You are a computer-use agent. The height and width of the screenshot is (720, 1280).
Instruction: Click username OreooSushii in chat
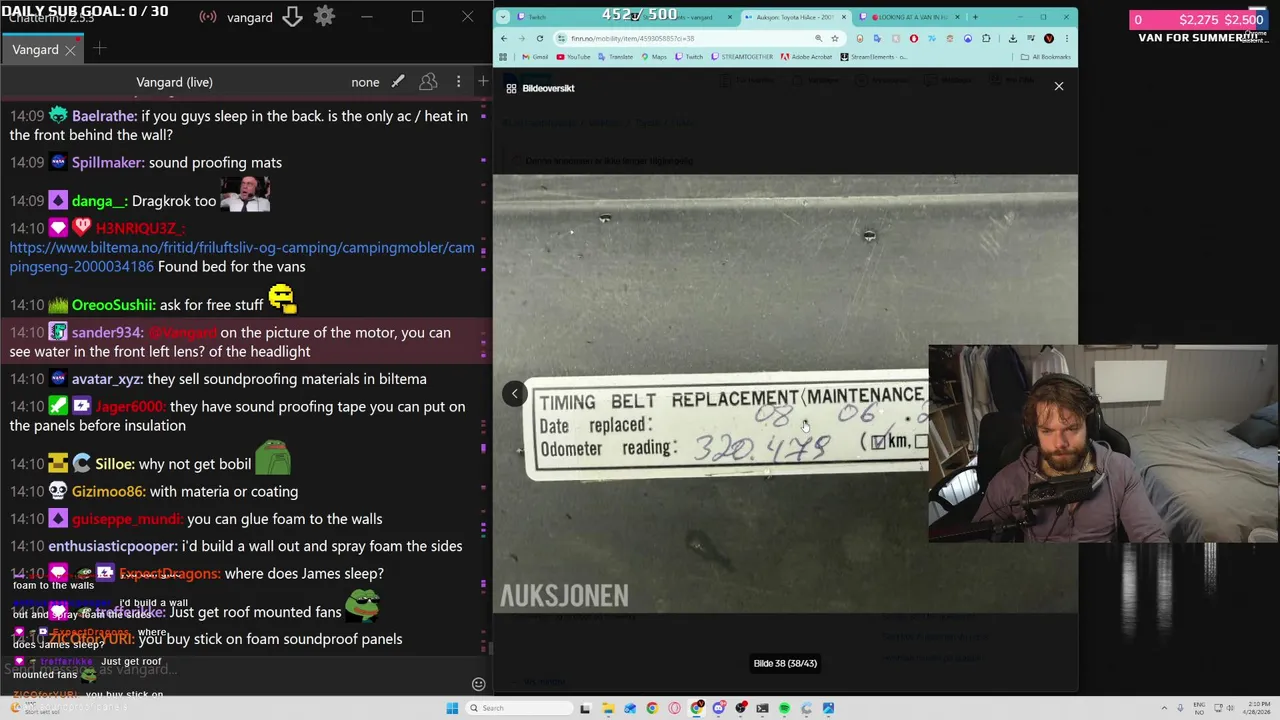pos(113,305)
